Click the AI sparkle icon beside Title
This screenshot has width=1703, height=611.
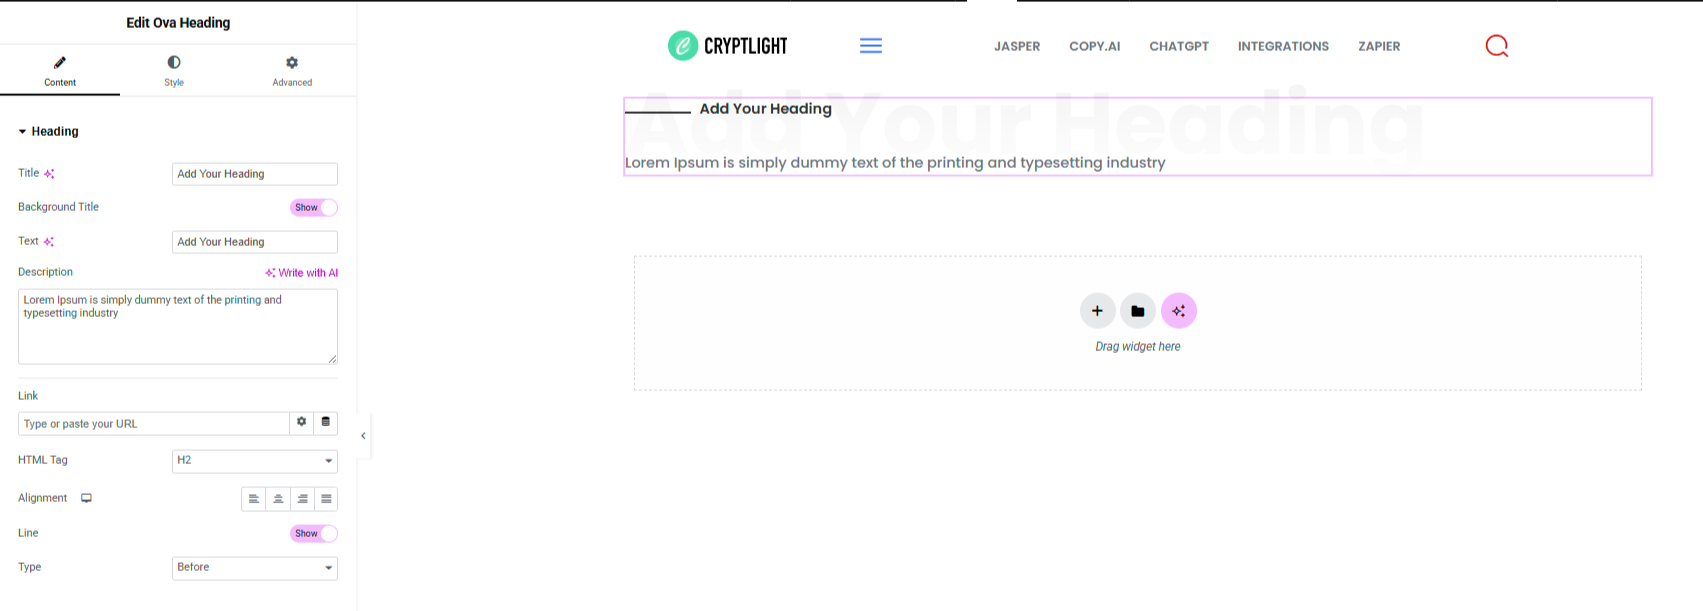coord(49,174)
